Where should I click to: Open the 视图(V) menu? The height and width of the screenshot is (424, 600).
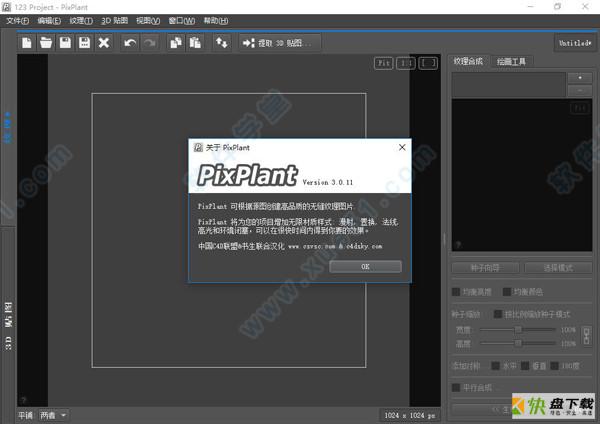pyautogui.click(x=148, y=21)
